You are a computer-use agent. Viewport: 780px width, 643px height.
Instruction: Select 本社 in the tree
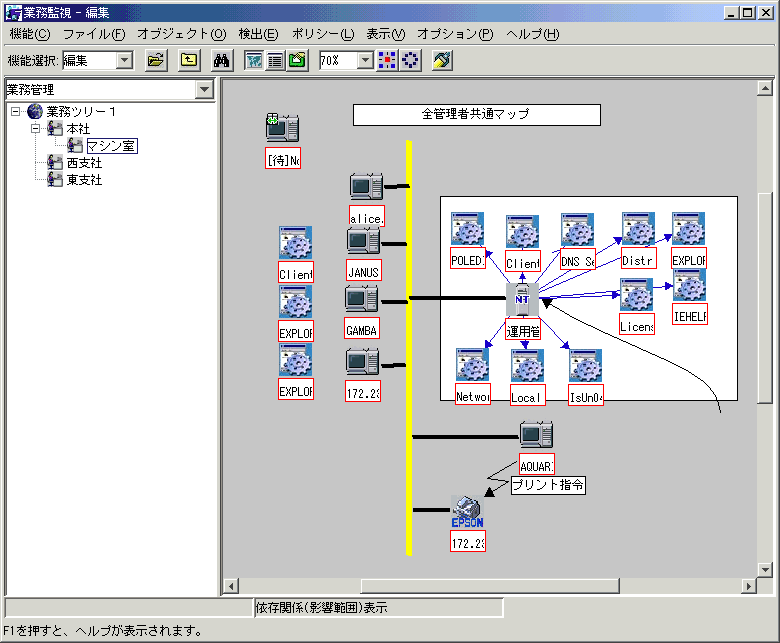pos(78,129)
